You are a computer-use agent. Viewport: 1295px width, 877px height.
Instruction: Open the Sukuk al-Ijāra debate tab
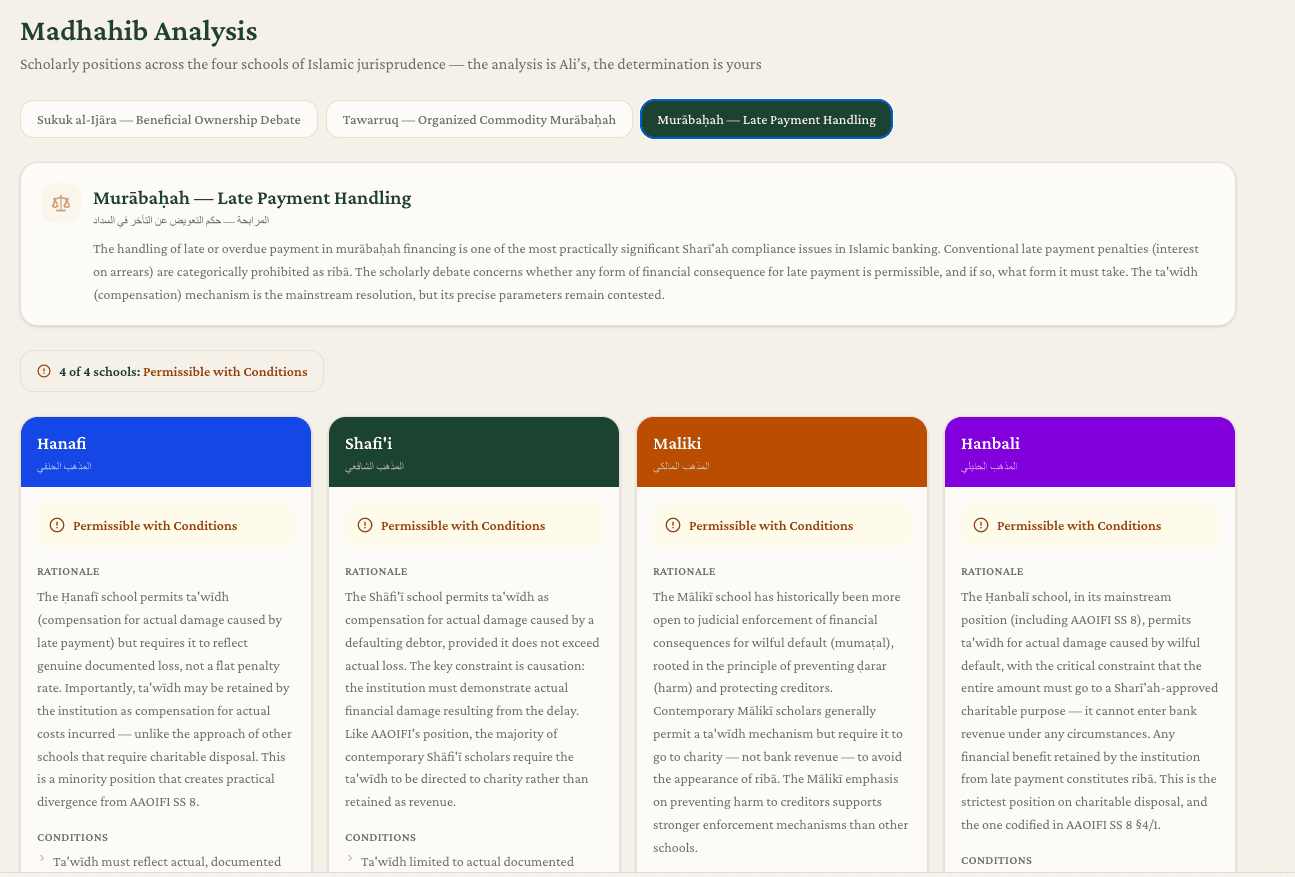coord(168,119)
